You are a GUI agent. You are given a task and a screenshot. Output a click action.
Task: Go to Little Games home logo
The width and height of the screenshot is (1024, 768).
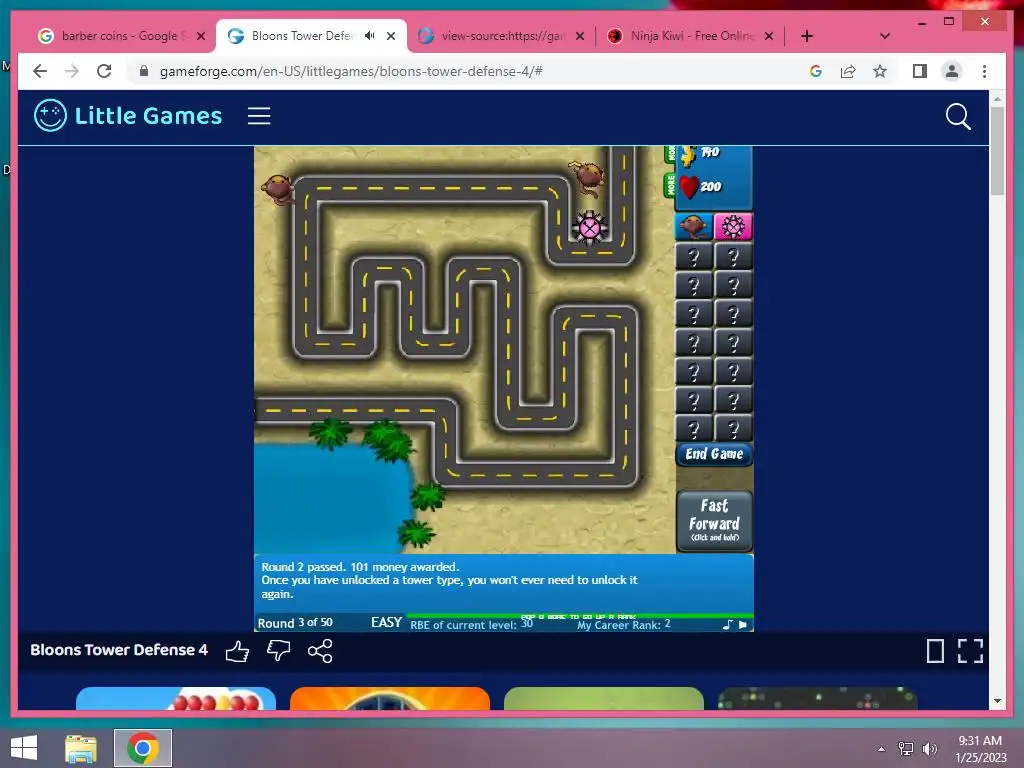128,116
